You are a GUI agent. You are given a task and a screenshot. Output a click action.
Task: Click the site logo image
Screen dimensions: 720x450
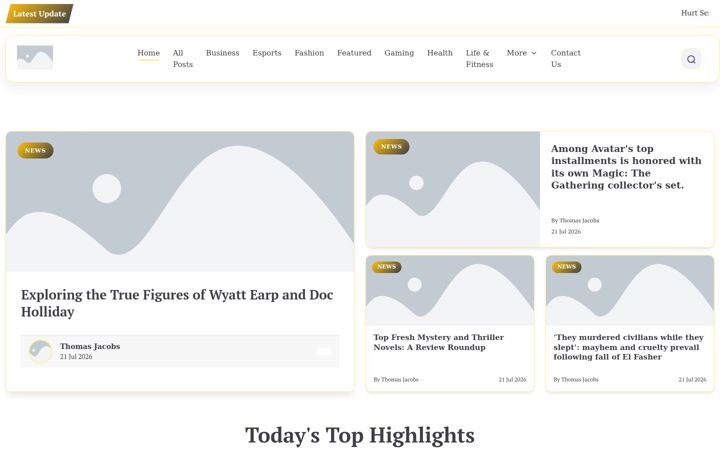[35, 57]
